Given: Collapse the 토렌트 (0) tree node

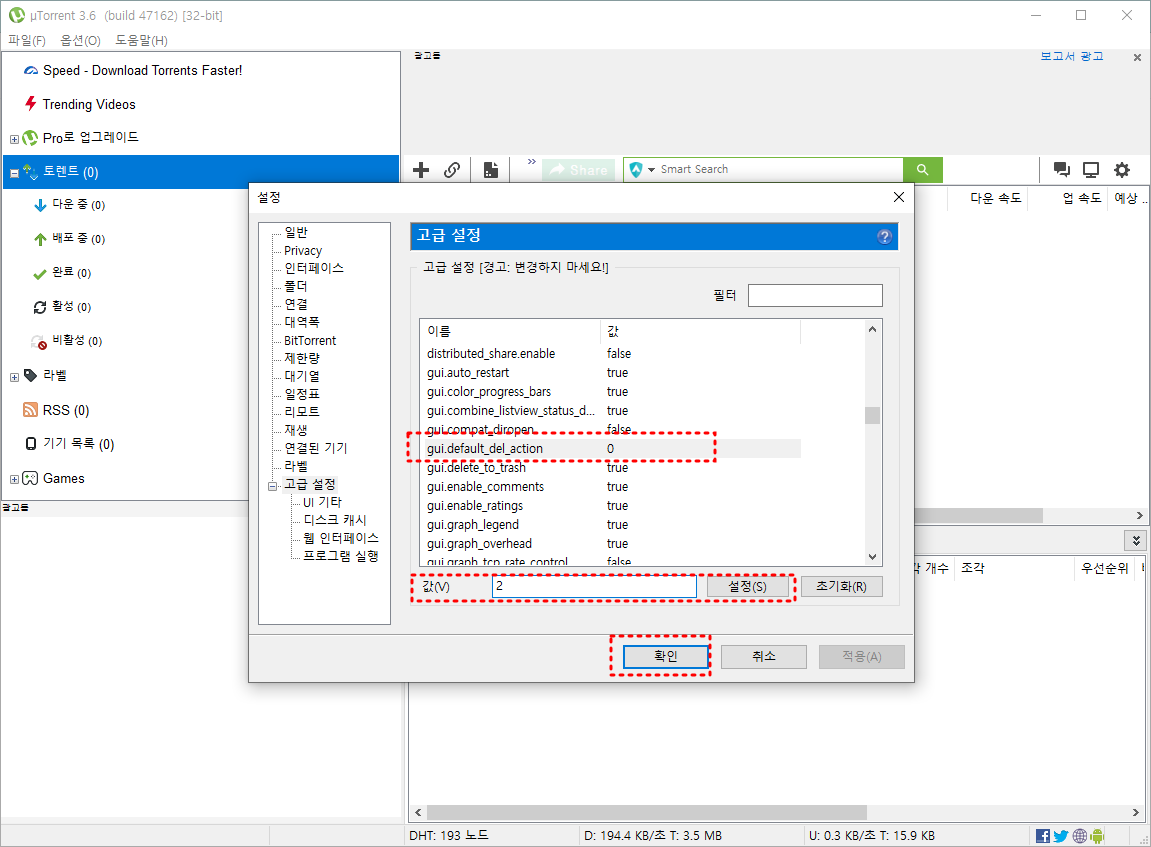Looking at the screenshot, I should pos(14,173).
